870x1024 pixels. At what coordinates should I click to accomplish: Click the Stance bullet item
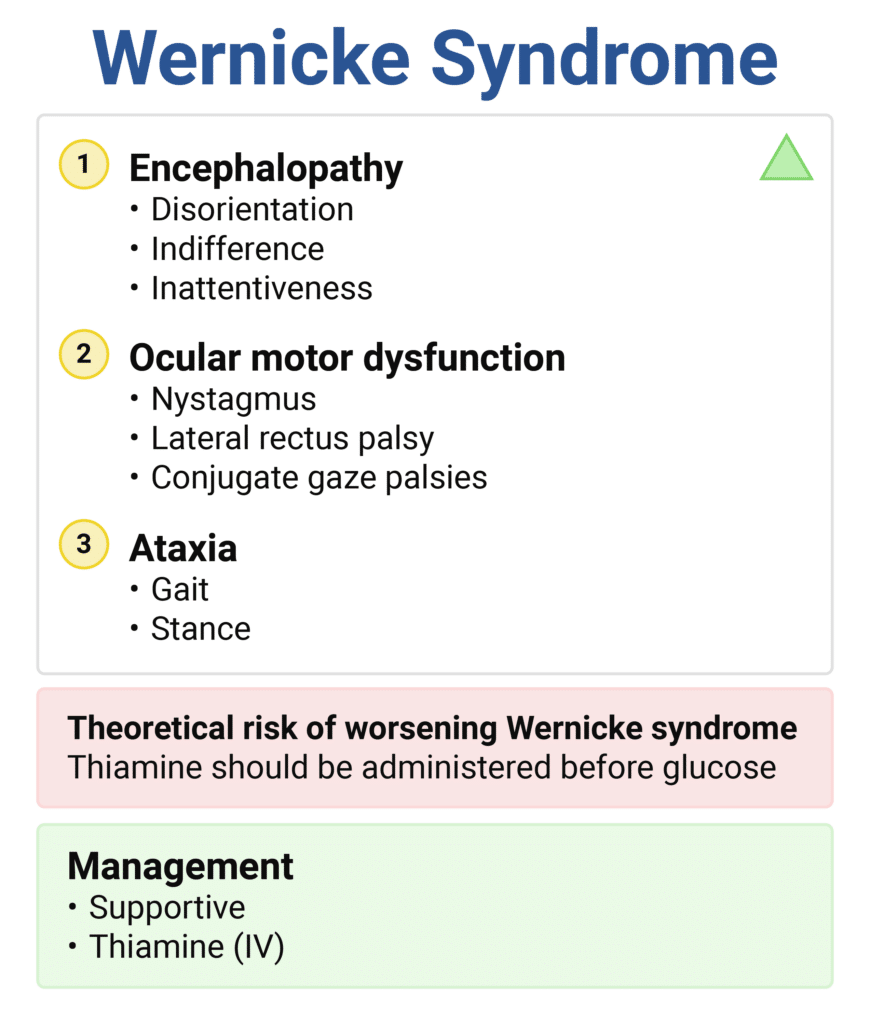pyautogui.click(x=200, y=628)
